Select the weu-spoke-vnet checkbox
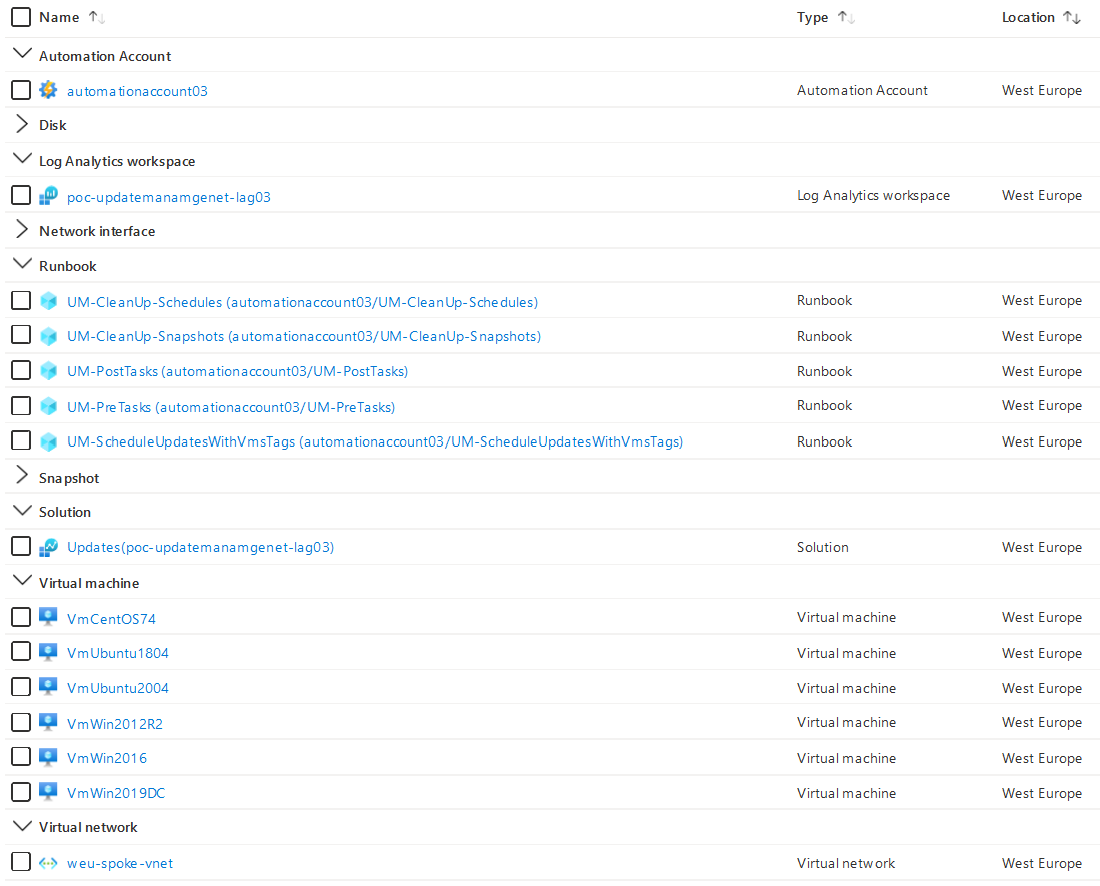1100x886 pixels. (21, 861)
